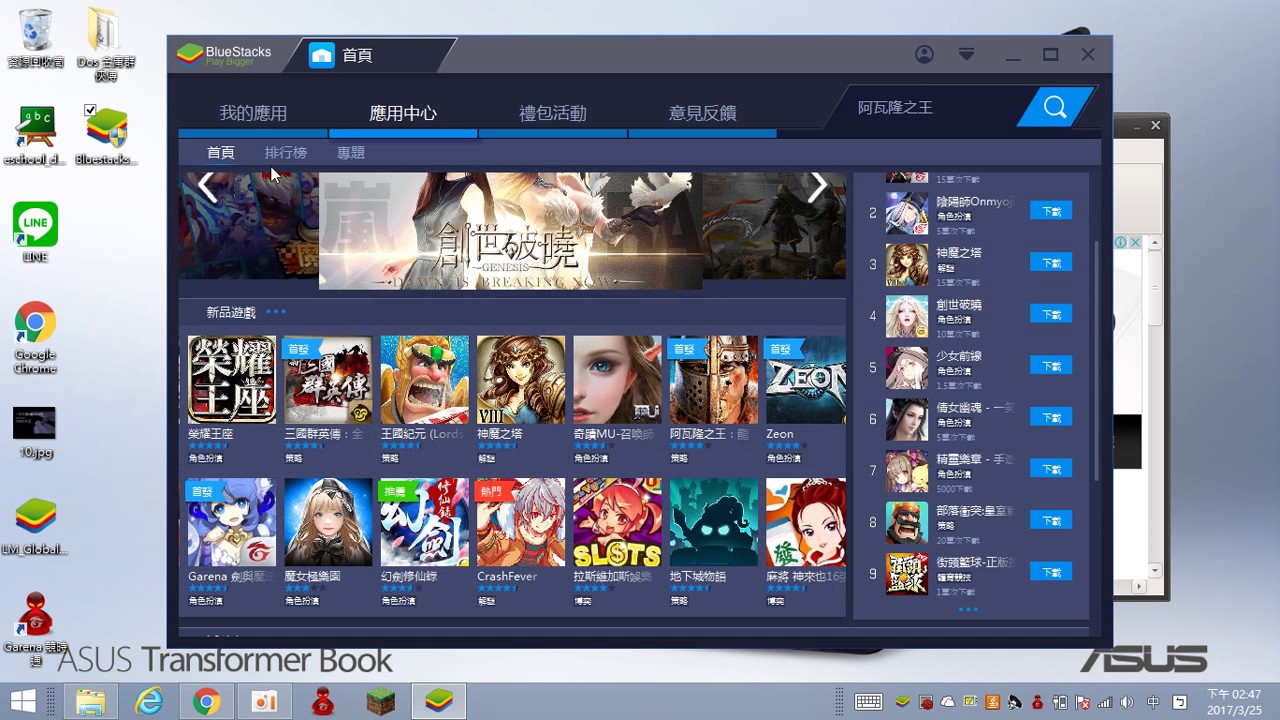The height and width of the screenshot is (720, 1280).
Task: Open the Windows Start button
Action: (23, 702)
